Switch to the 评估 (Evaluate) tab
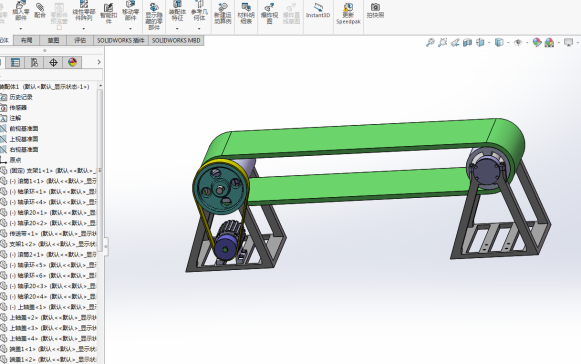This screenshot has width=581, height=364. click(x=80, y=40)
